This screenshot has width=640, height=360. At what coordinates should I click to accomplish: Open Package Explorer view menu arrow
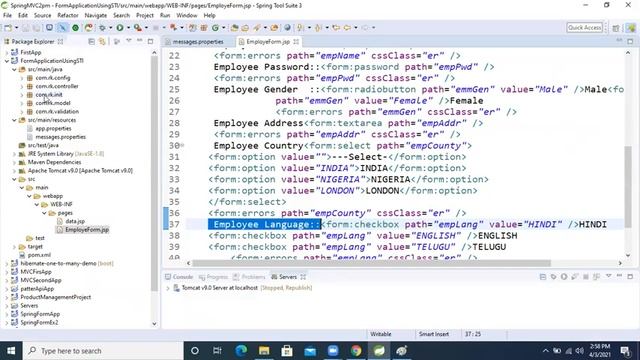129,41
